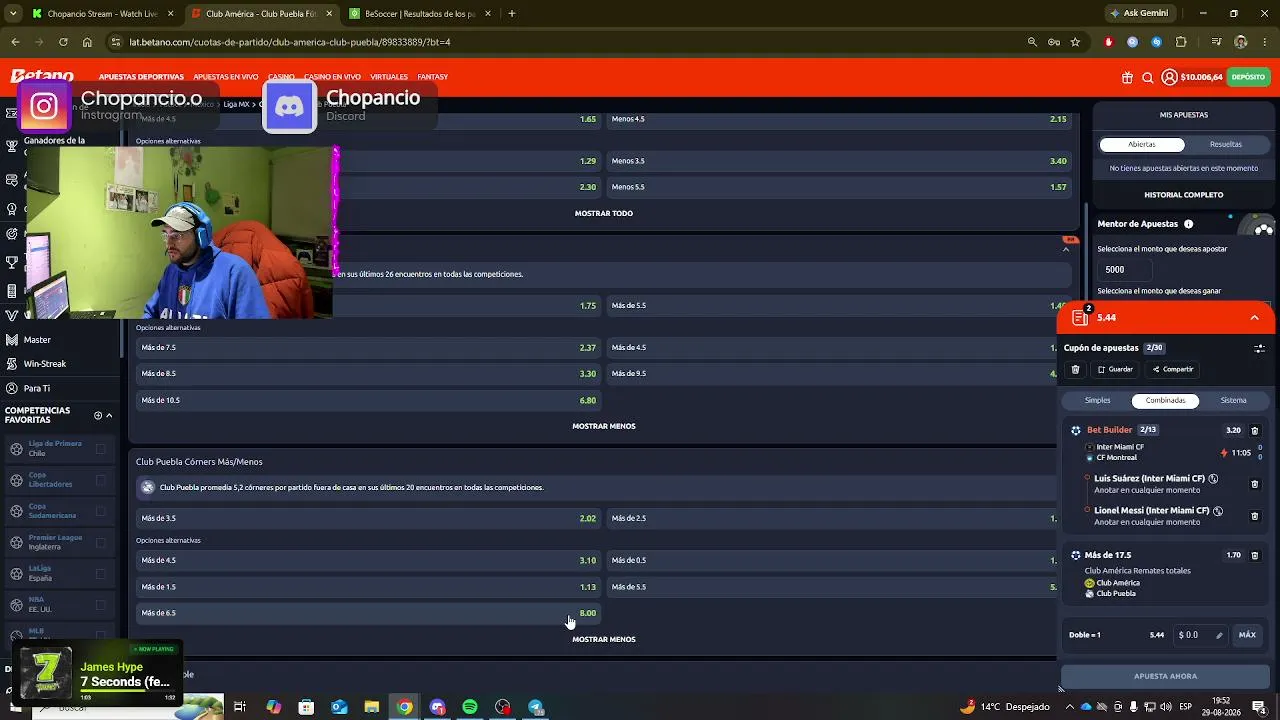This screenshot has width=1280, height=720.
Task: Click Ask Gemini button in Chrome
Action: coord(1138,14)
